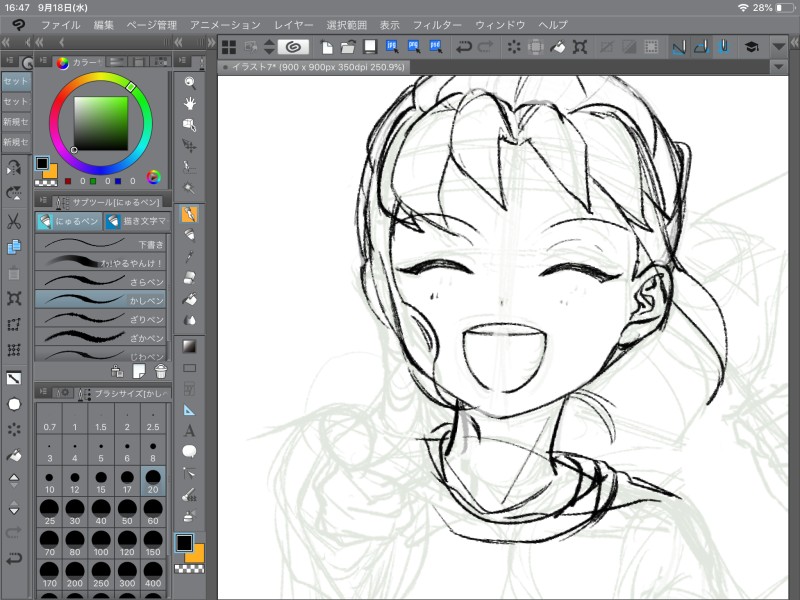Toggle snap to grid clip icon
800x600 pixels.
(723, 47)
